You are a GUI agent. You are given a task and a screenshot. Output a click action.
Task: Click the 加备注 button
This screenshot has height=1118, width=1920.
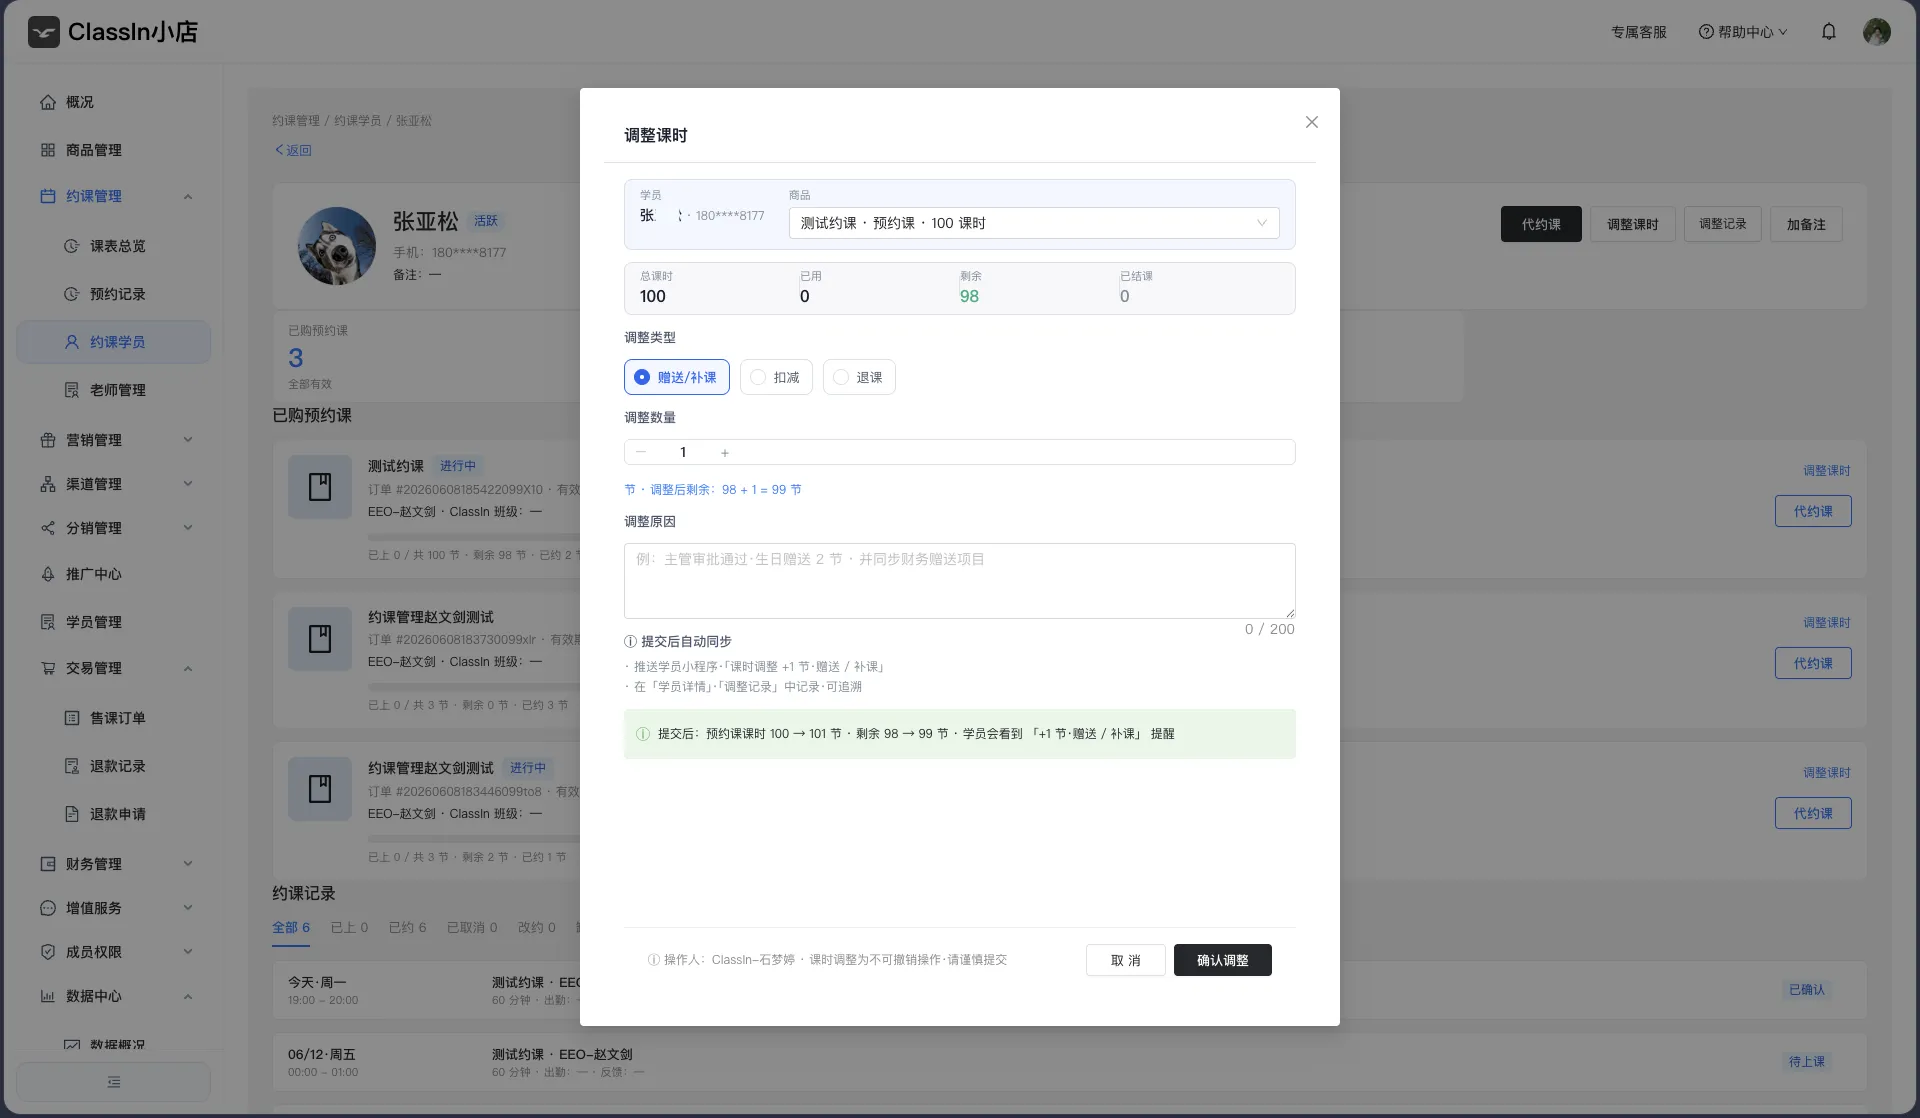point(1806,224)
